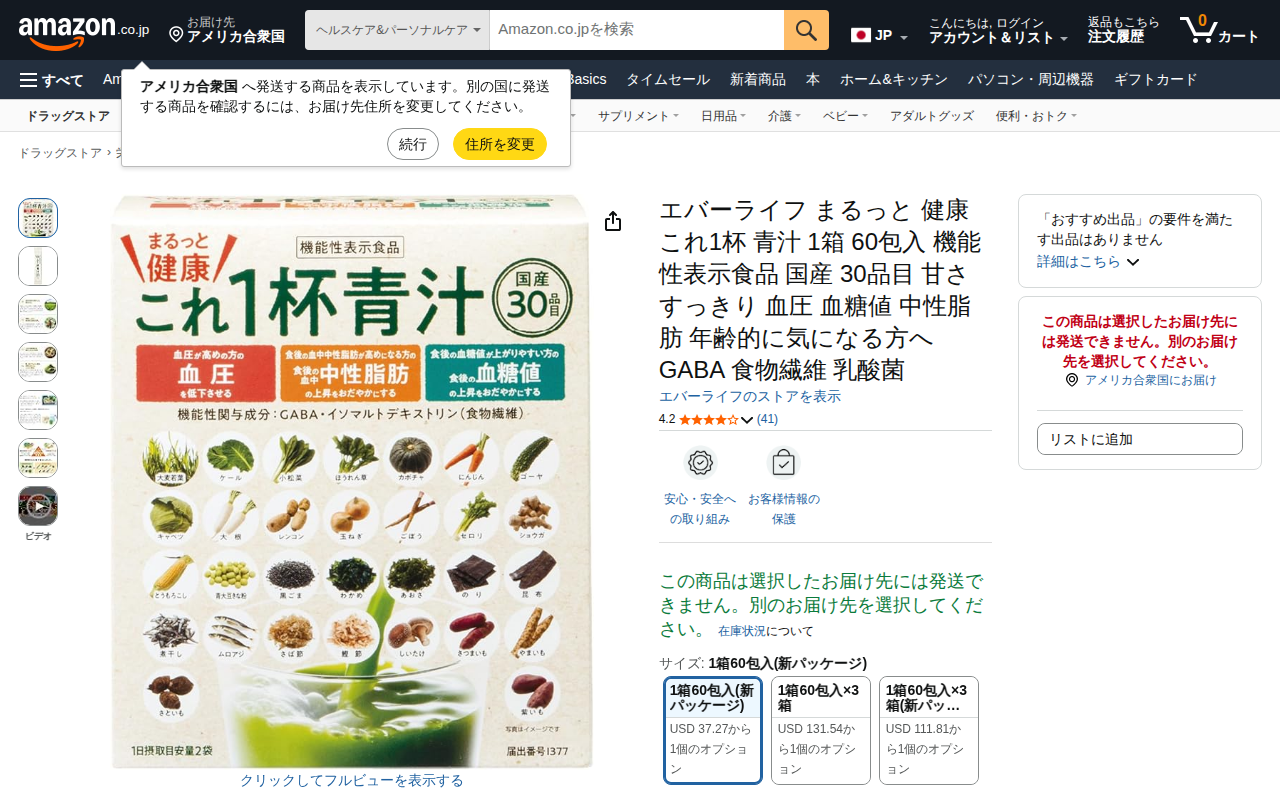Expand 詳細はこちら chevron

click(x=1133, y=262)
